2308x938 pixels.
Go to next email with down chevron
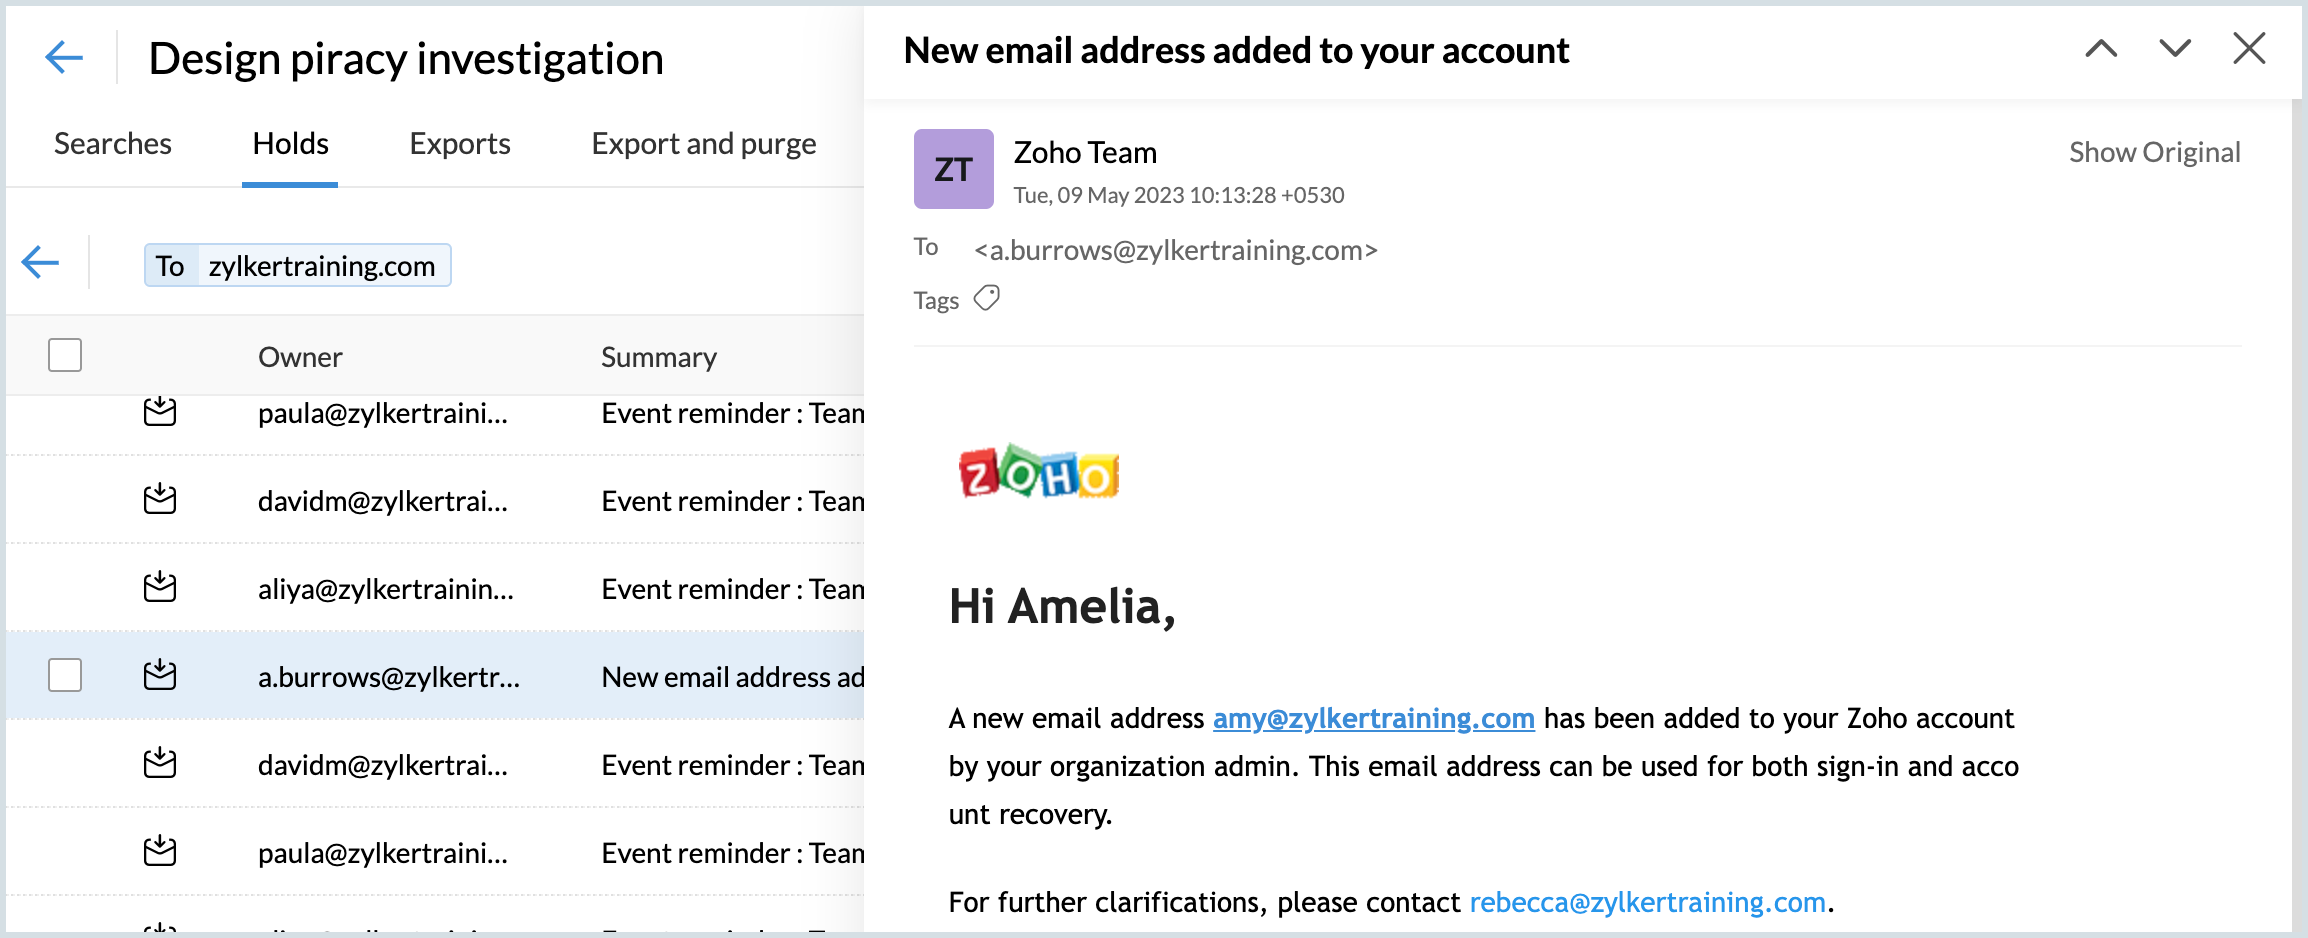(2175, 48)
